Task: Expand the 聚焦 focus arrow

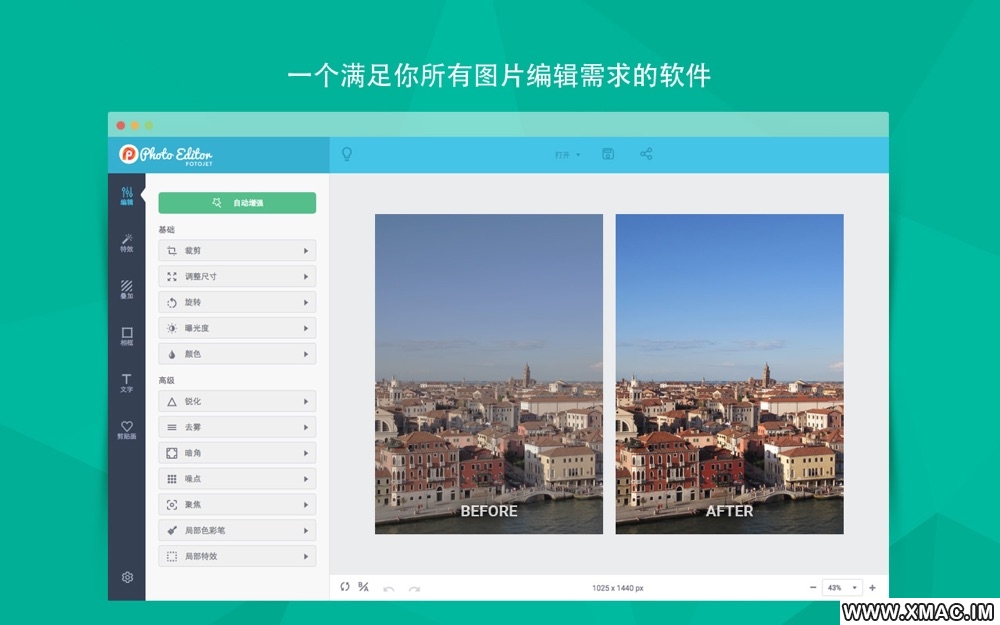Action: pos(306,505)
